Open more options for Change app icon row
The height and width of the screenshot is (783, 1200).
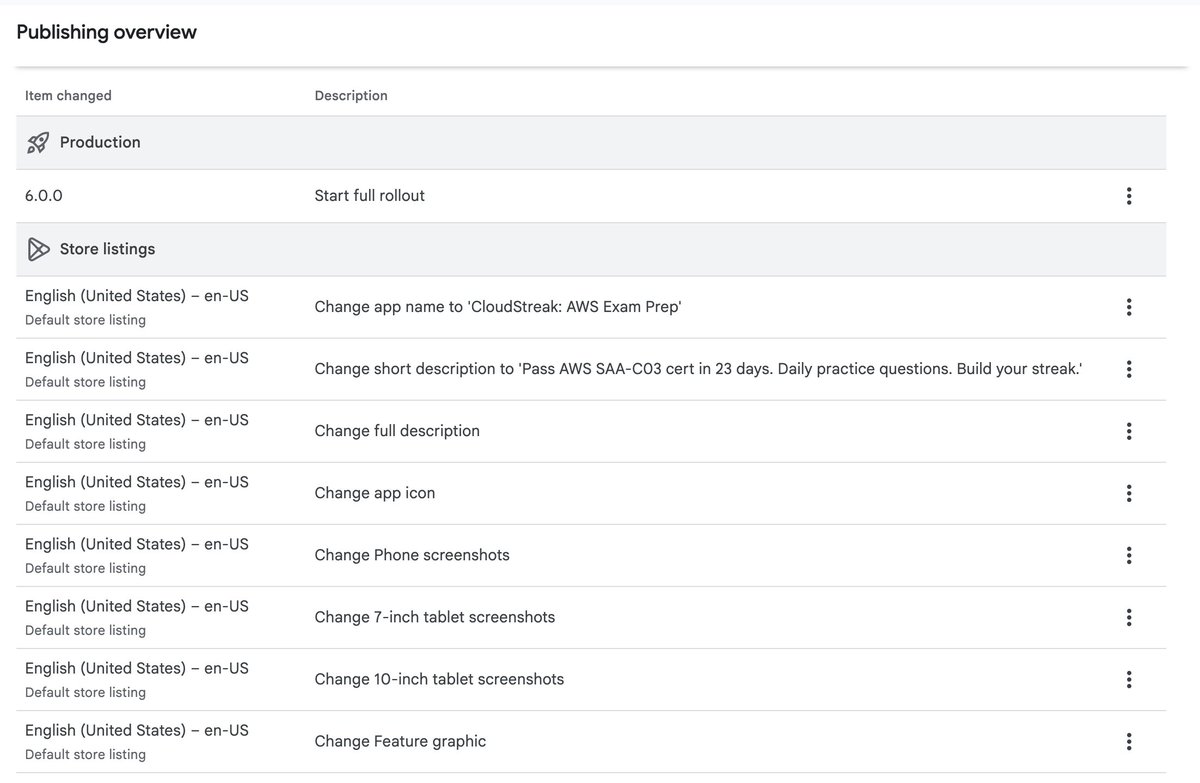point(1128,493)
